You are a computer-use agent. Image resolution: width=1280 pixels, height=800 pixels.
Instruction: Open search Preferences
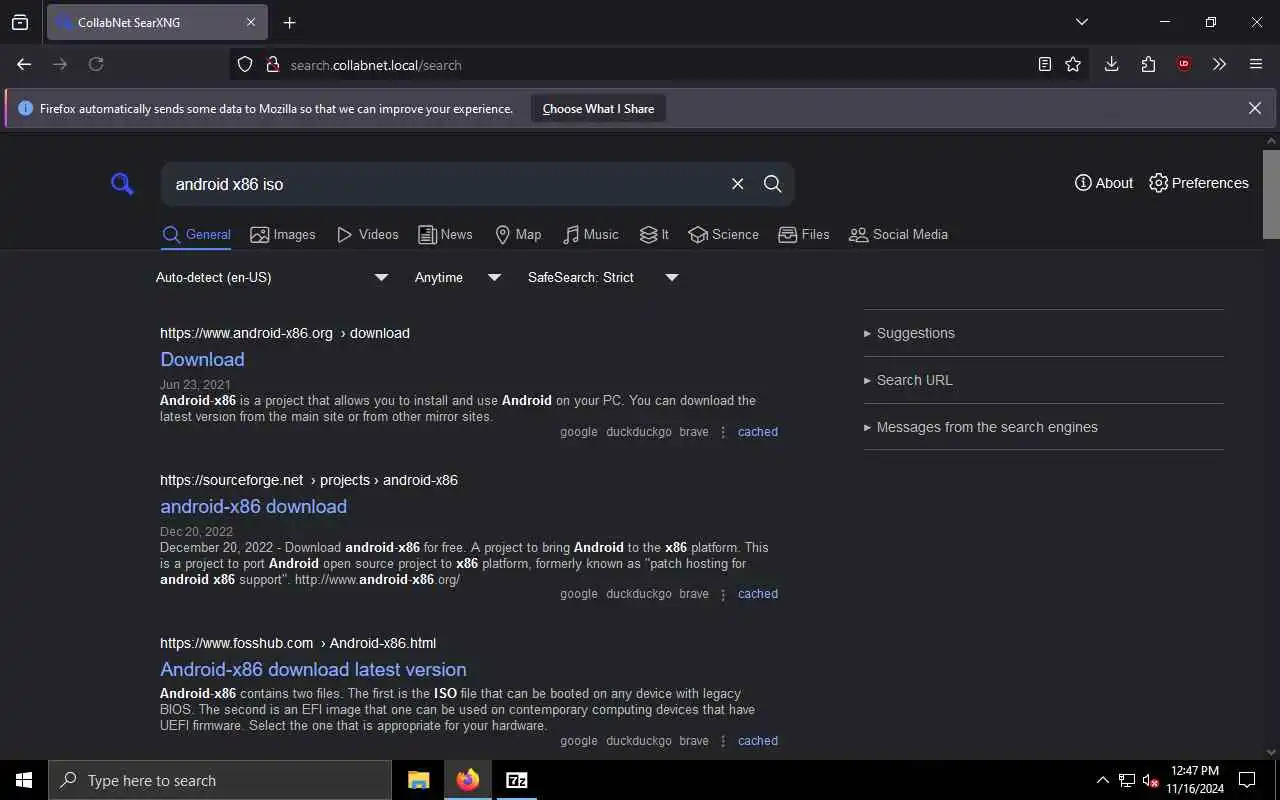click(x=1199, y=183)
